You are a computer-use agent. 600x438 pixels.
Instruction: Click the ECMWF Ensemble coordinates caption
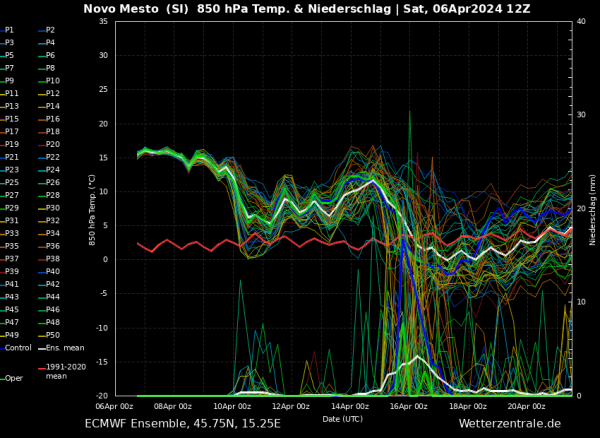(183, 425)
